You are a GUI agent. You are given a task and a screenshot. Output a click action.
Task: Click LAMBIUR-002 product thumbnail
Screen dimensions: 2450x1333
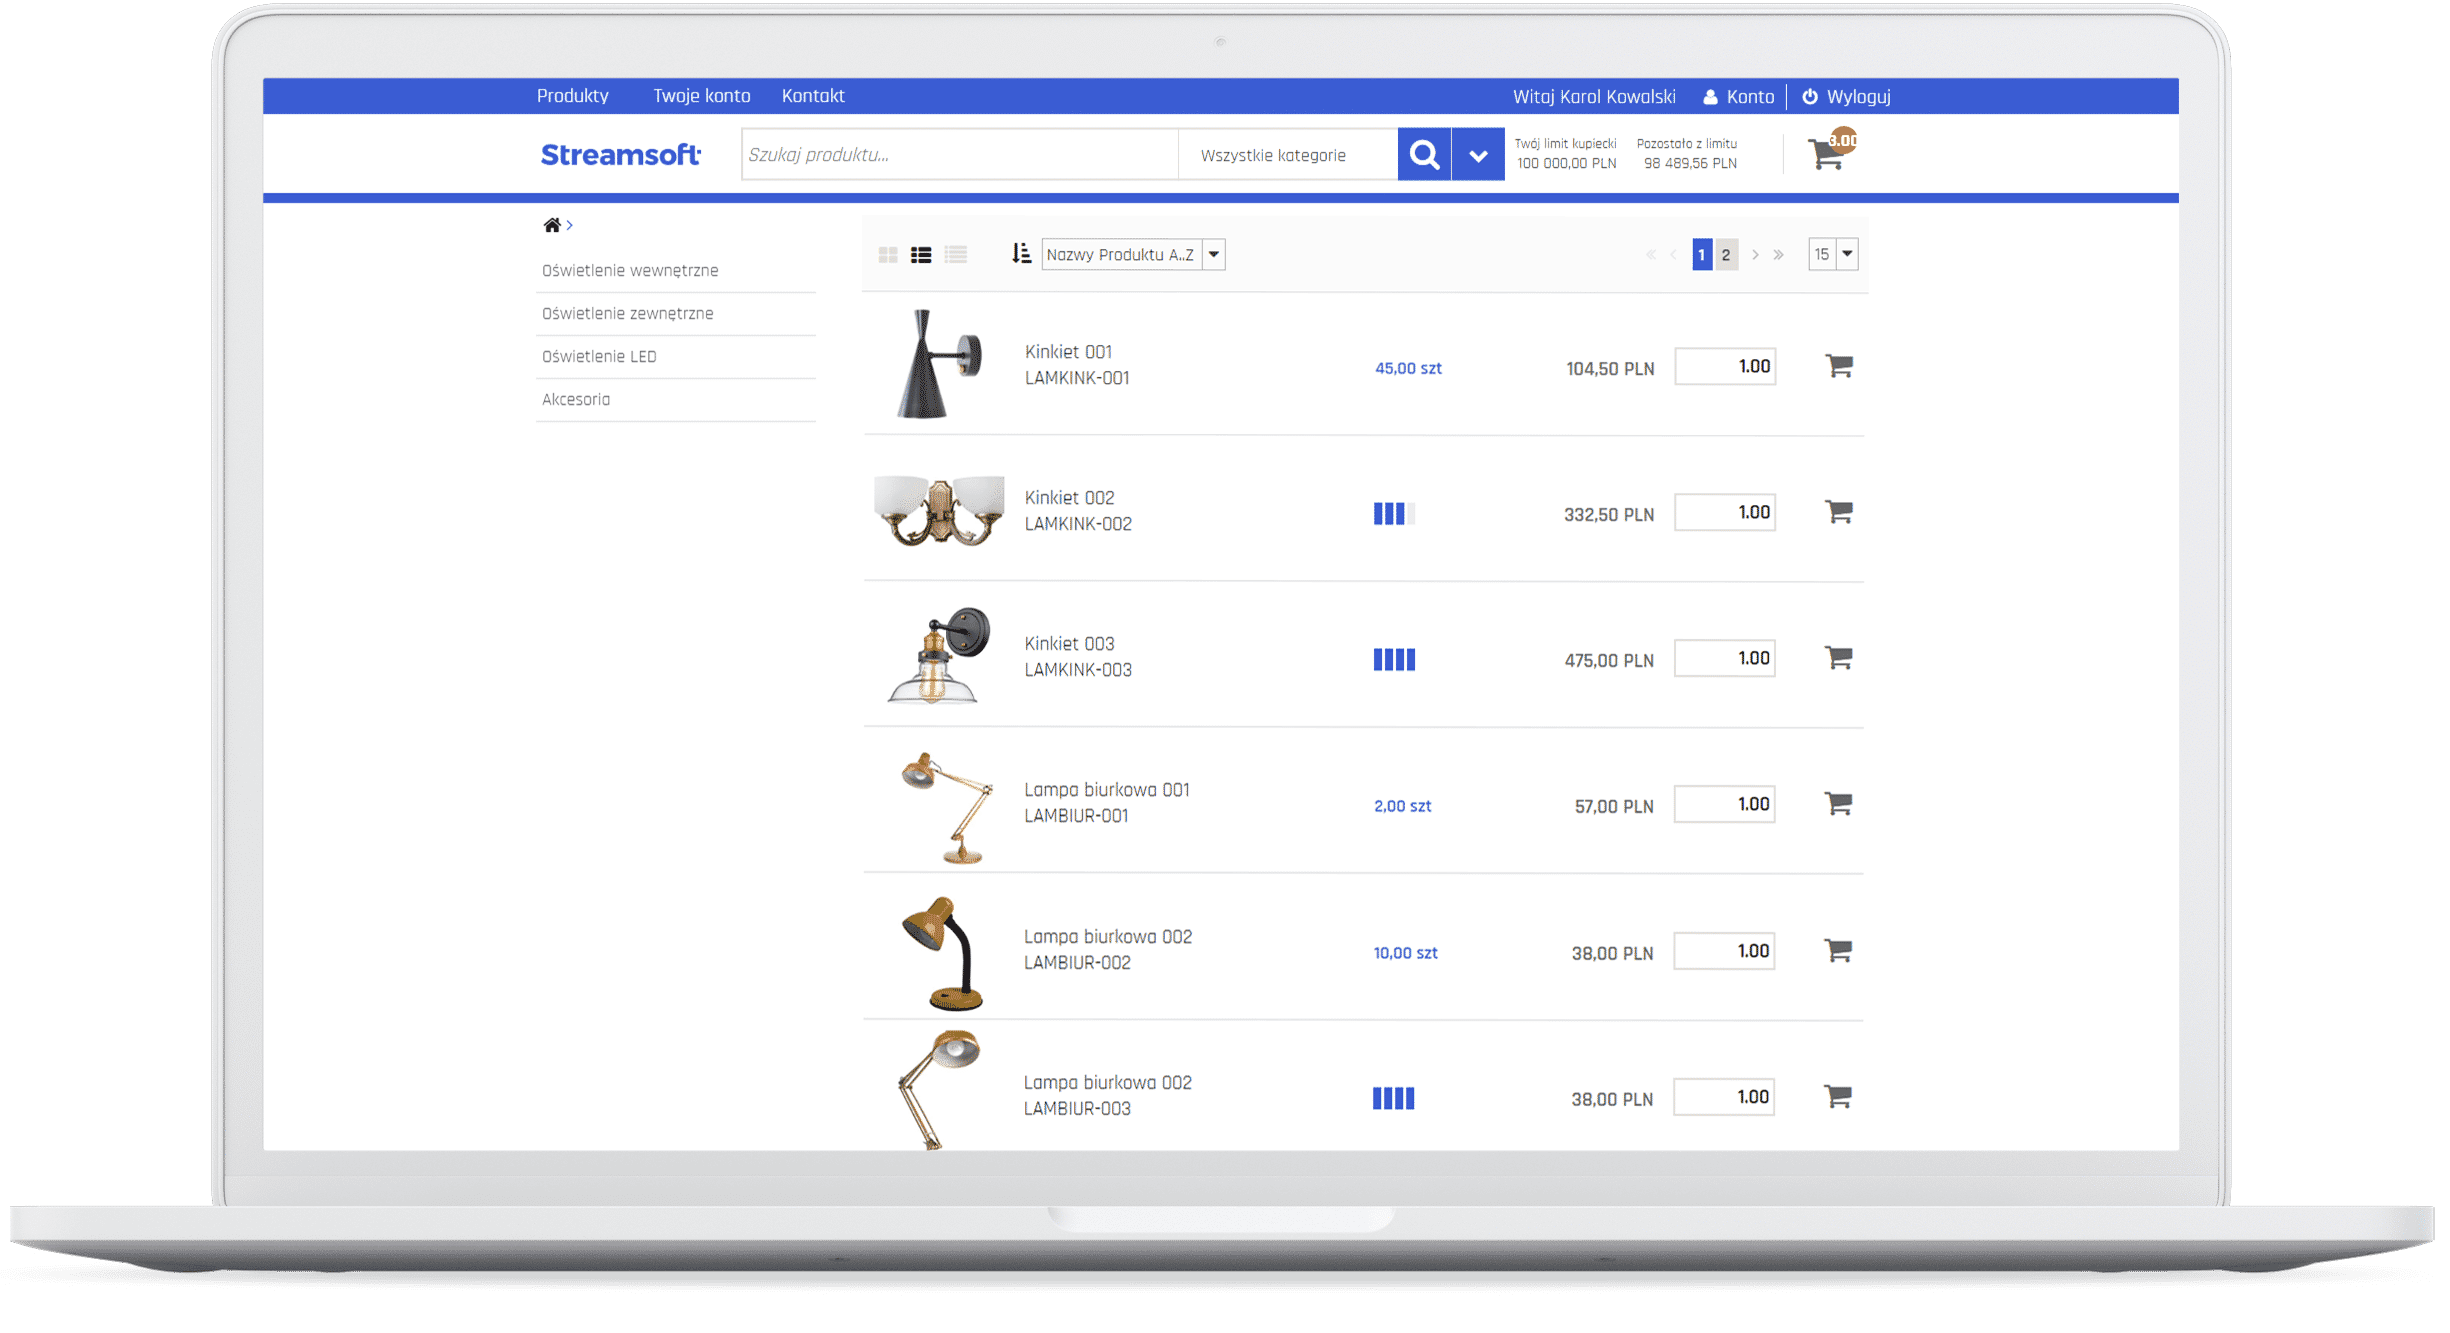[x=943, y=953]
